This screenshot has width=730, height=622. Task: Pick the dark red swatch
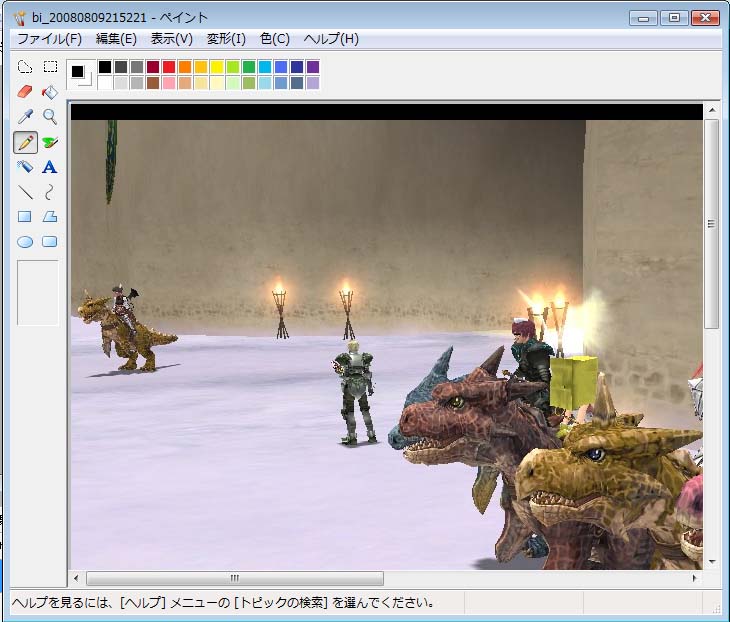pos(153,67)
